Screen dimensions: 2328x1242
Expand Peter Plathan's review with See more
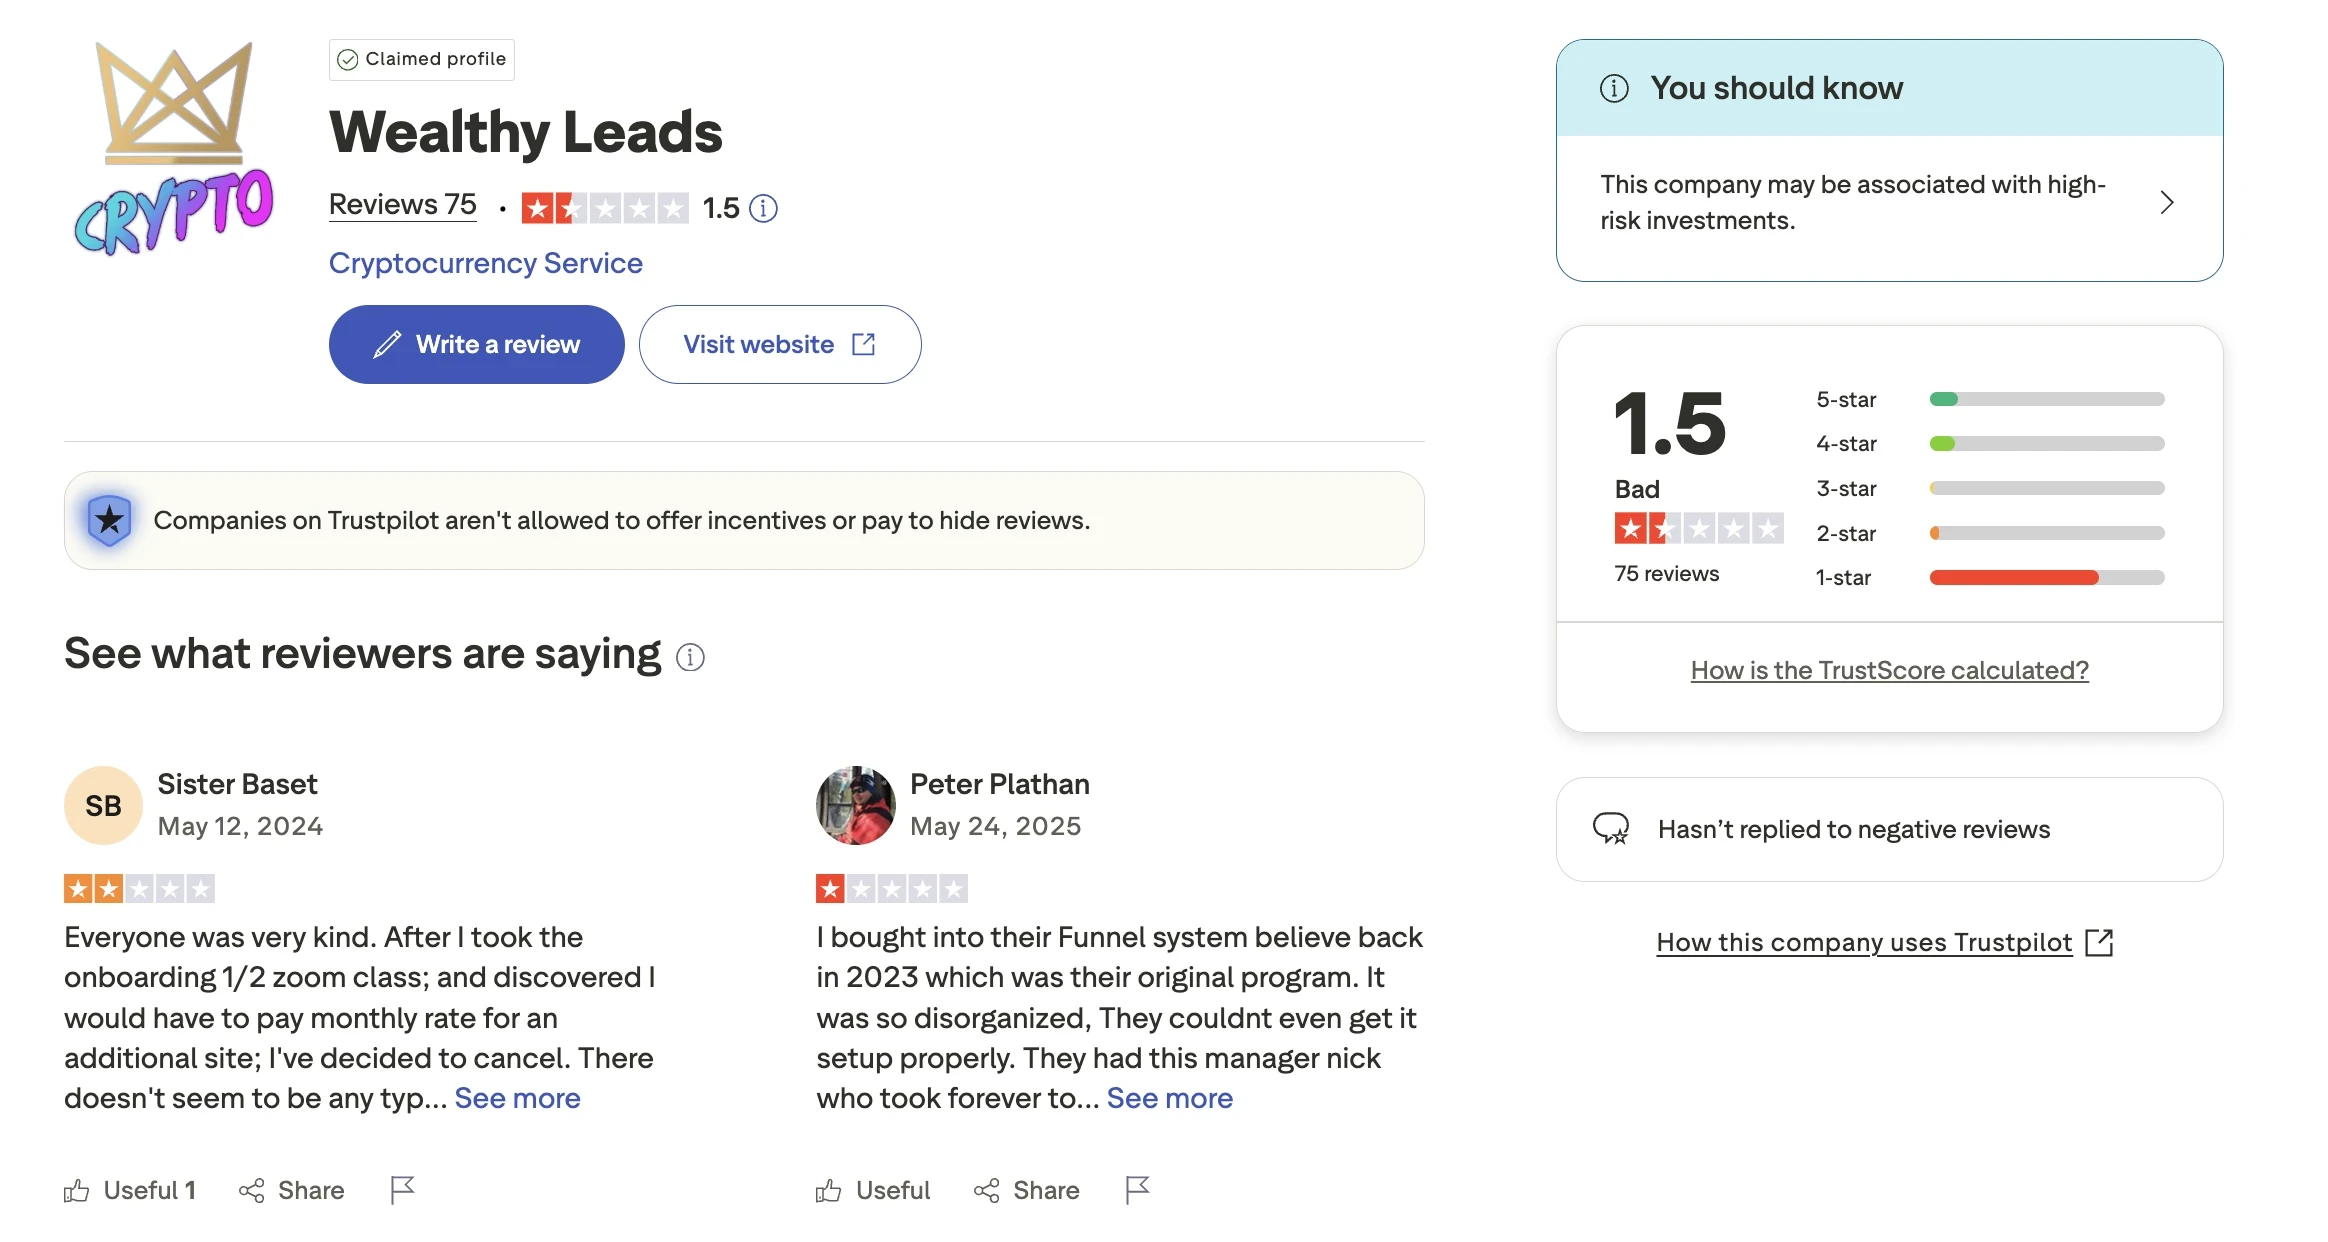tap(1169, 1098)
